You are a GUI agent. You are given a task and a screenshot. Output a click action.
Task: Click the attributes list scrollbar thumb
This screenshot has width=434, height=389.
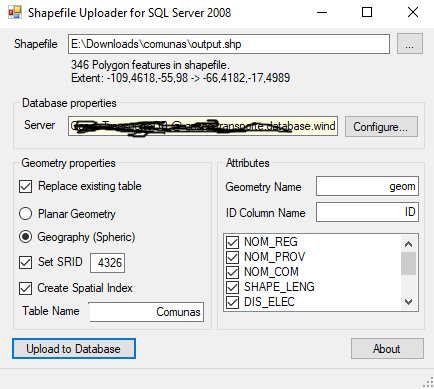408,263
